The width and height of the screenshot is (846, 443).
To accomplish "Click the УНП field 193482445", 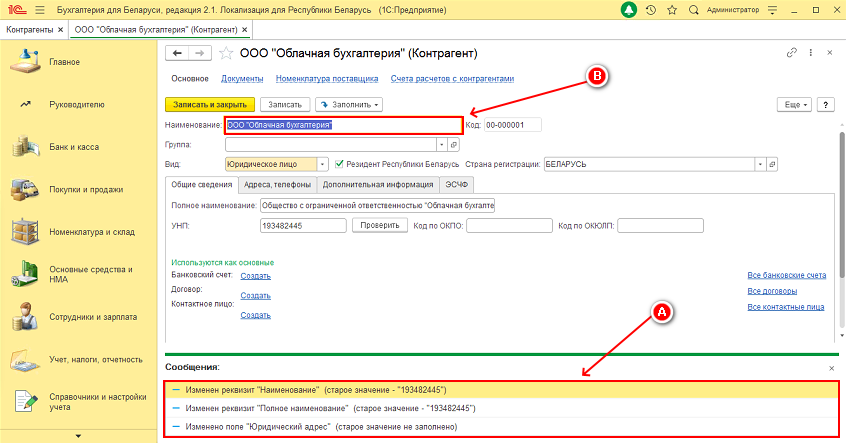I will point(303,226).
